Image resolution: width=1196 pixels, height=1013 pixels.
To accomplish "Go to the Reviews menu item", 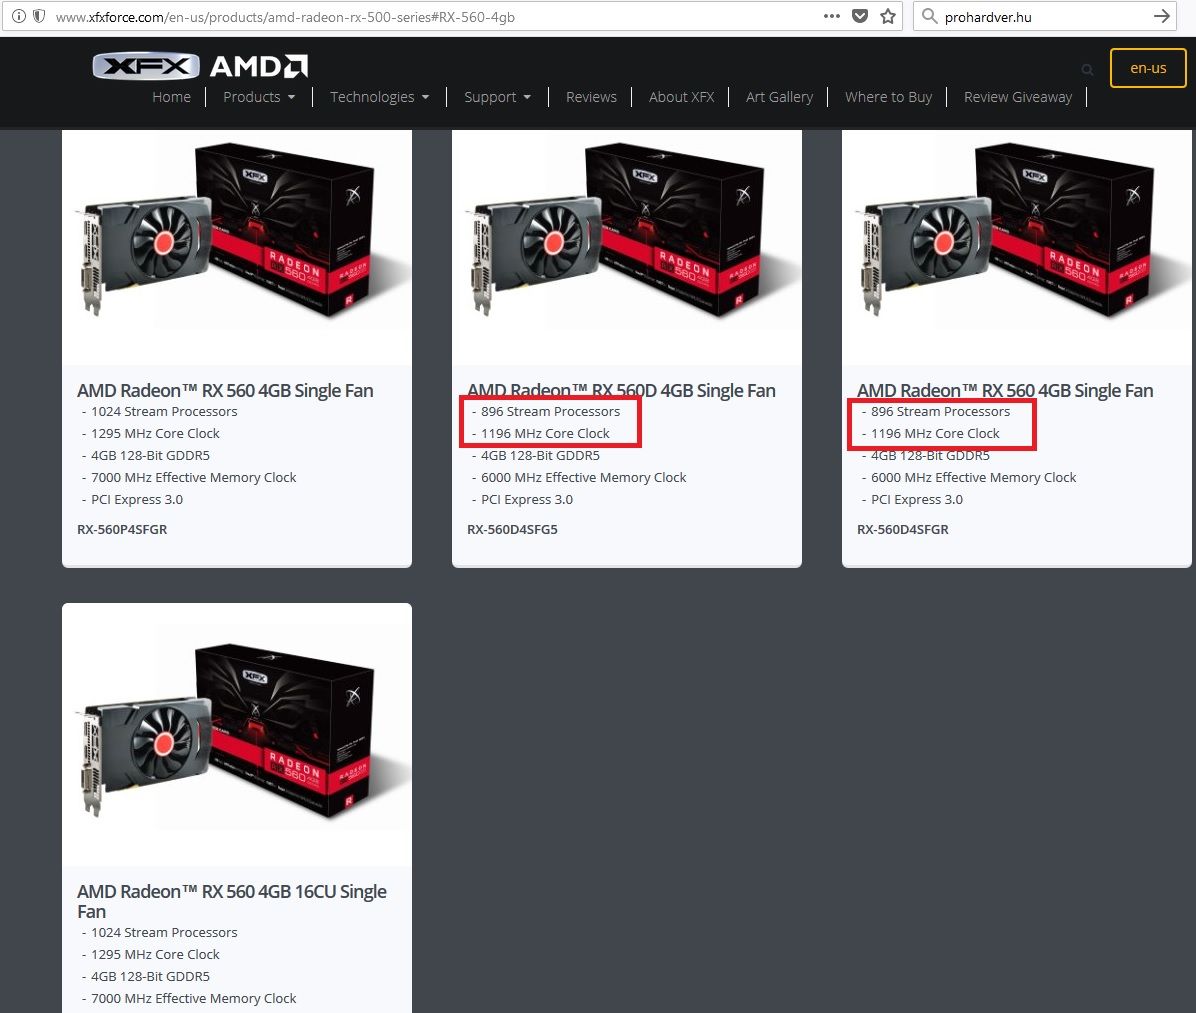I will pyautogui.click(x=591, y=97).
